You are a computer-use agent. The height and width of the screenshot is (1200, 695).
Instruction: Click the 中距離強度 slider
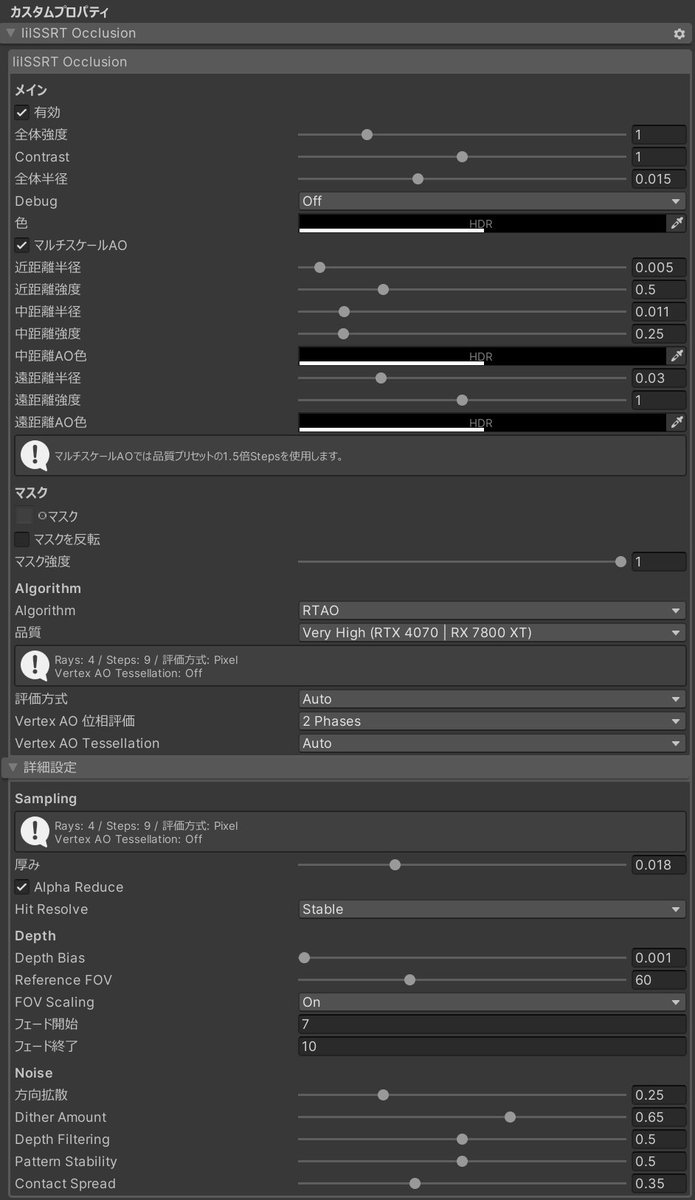click(462, 333)
